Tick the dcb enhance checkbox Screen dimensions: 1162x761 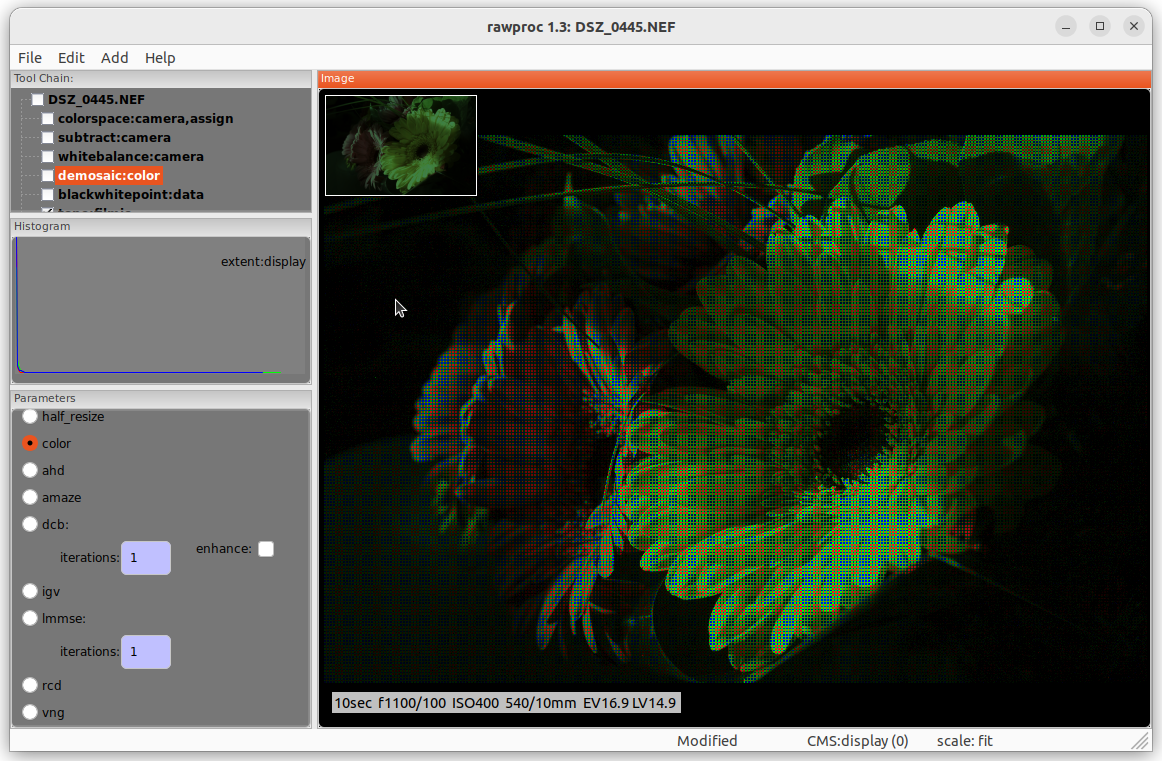(266, 549)
